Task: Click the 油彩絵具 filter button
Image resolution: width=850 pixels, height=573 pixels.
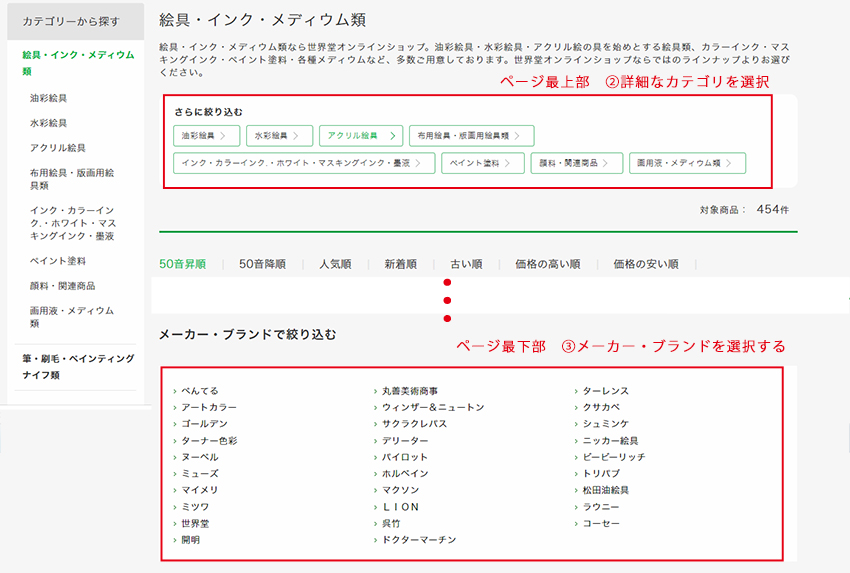Action: click(207, 136)
